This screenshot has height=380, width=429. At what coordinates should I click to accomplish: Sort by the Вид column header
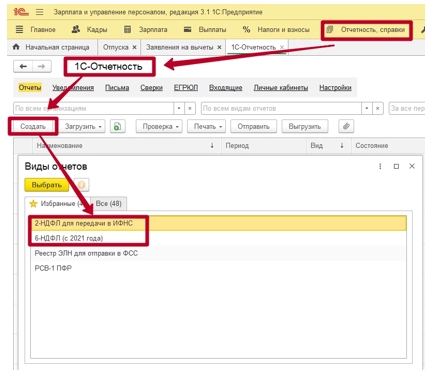328,146
